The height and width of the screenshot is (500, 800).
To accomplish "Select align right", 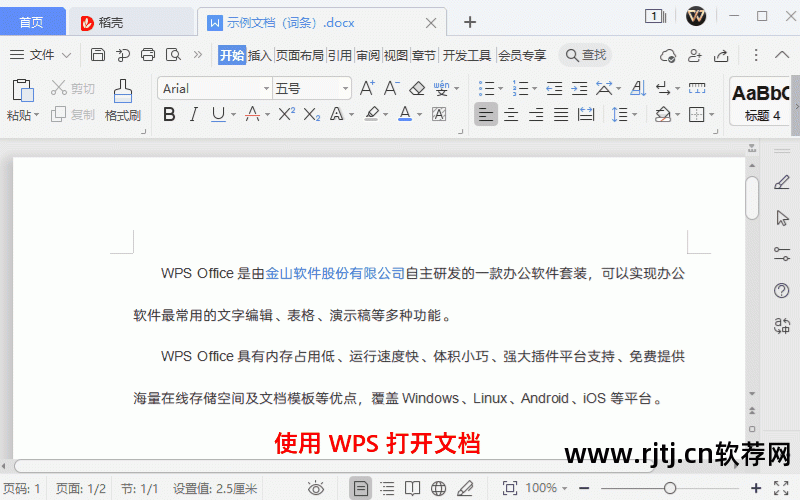I will tap(536, 114).
